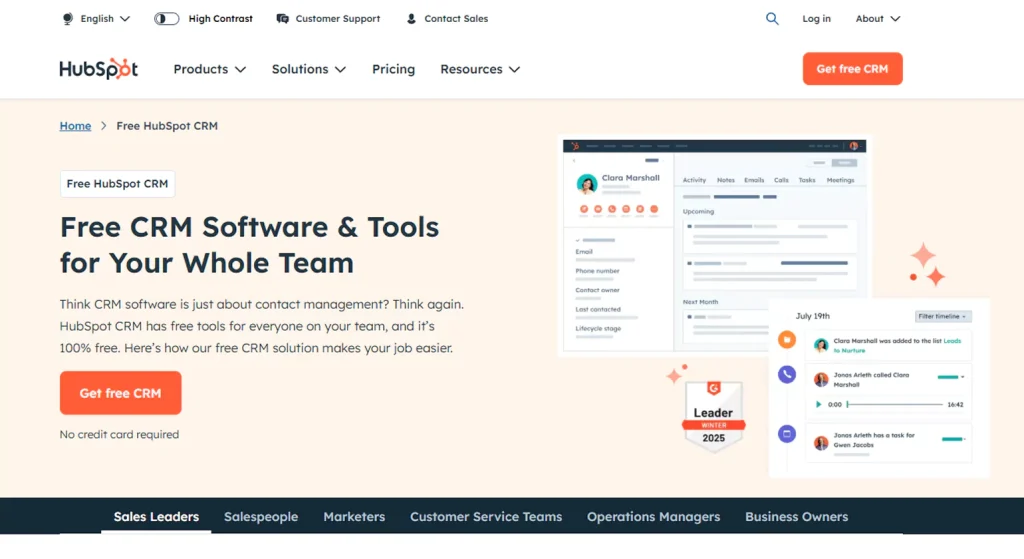Click the play icon on call recording
1024x559 pixels.
pyautogui.click(x=818, y=404)
